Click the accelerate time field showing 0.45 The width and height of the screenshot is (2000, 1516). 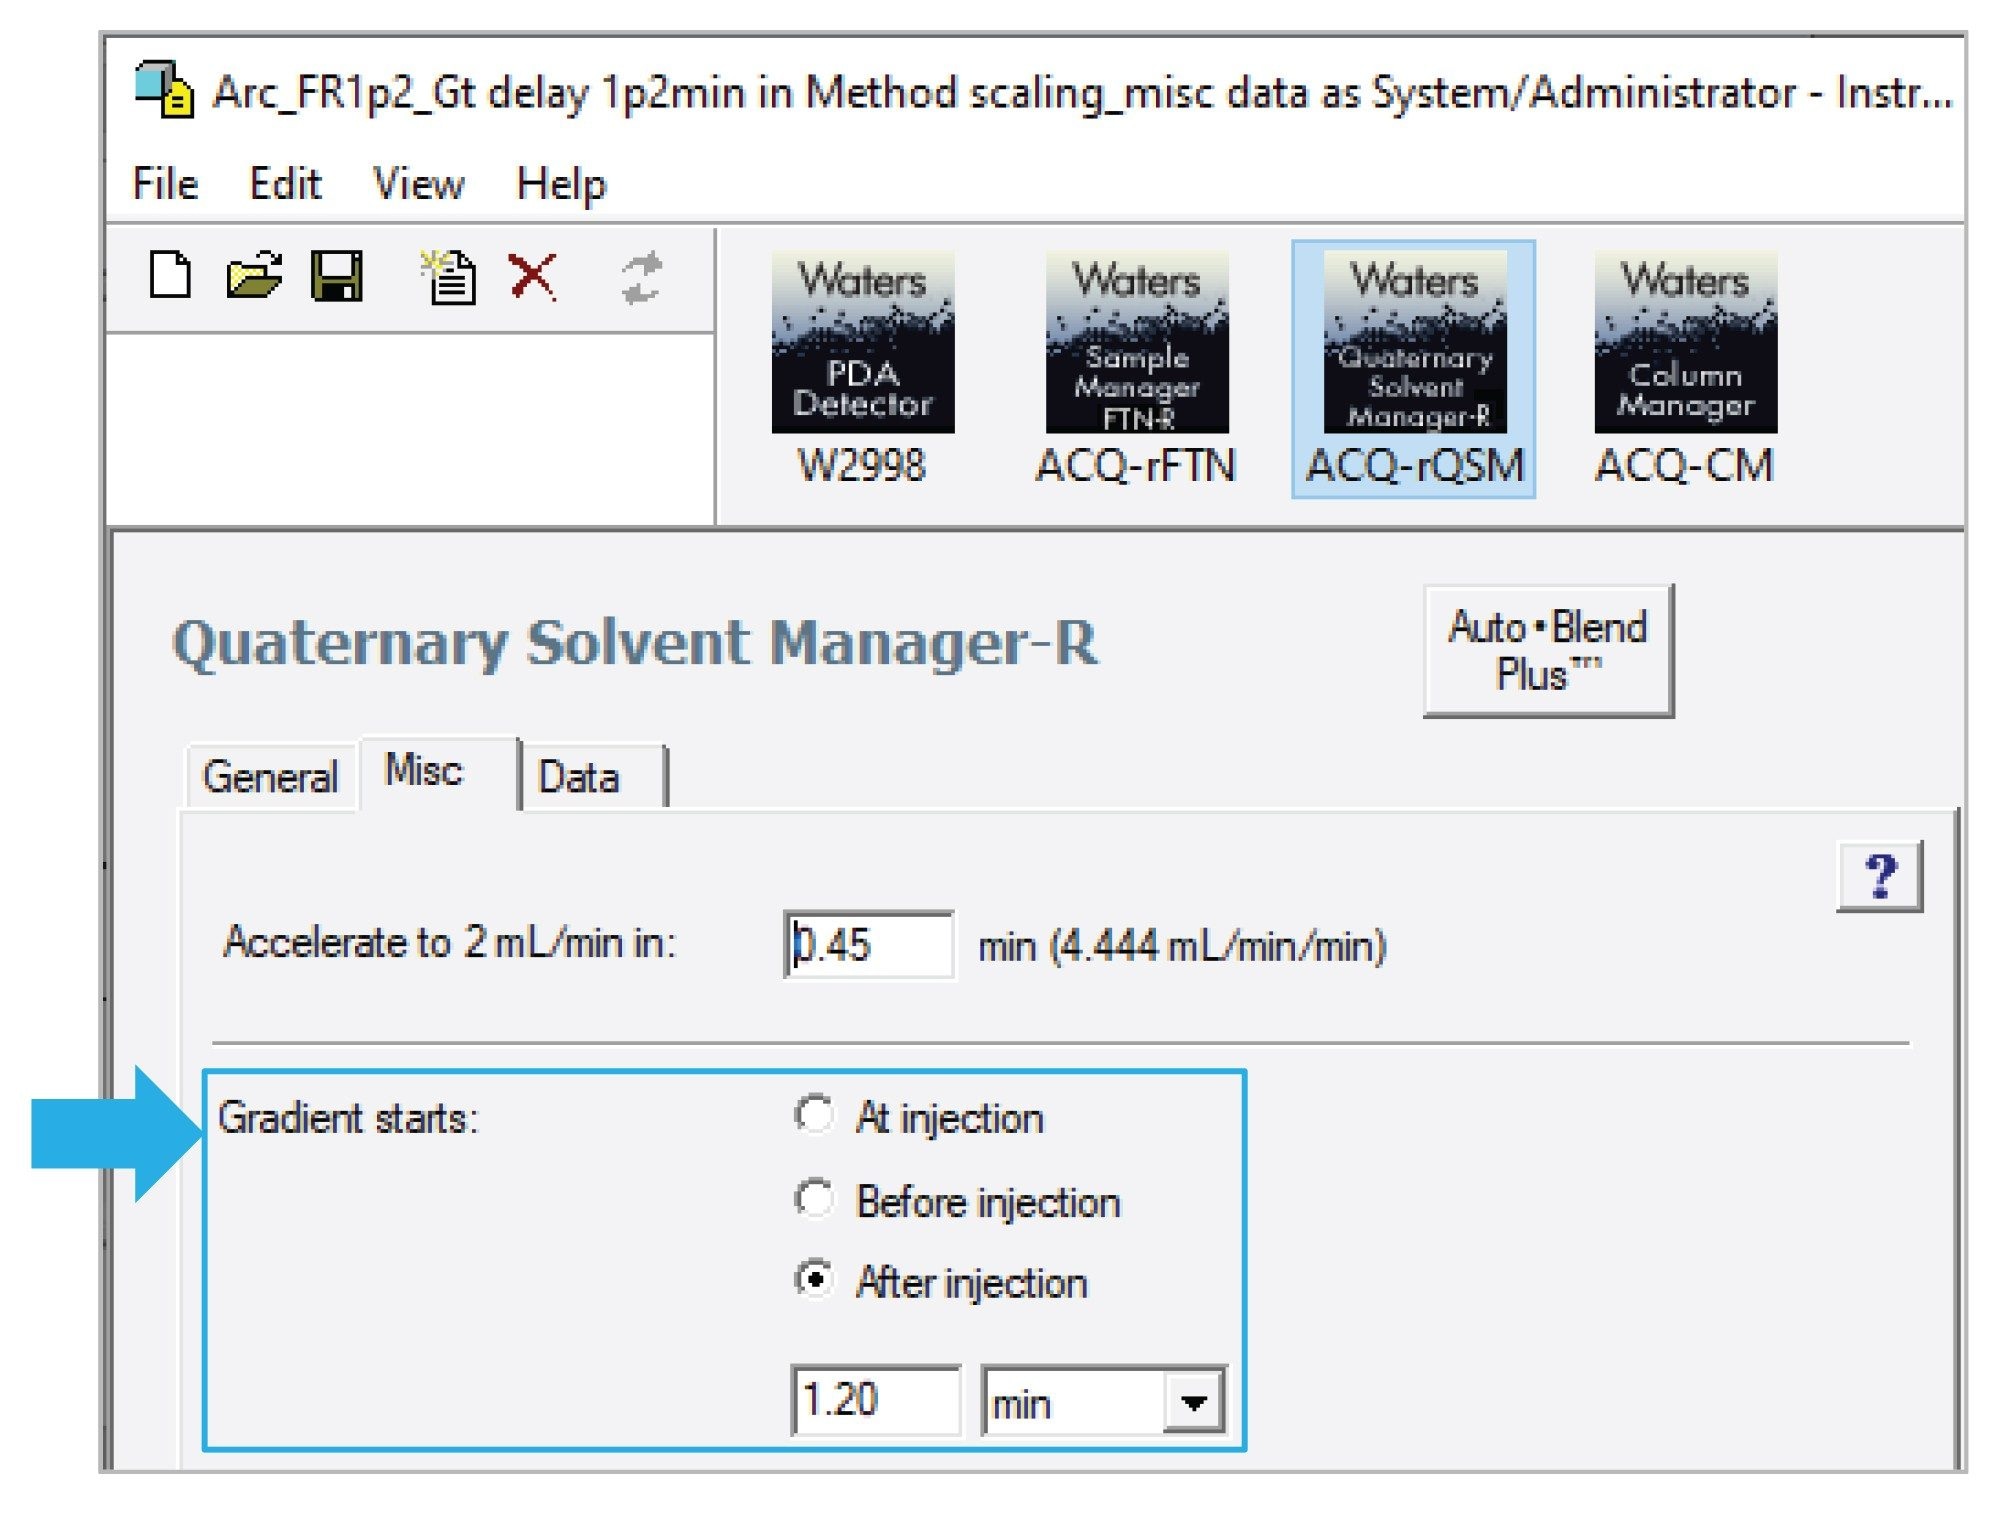[868, 944]
